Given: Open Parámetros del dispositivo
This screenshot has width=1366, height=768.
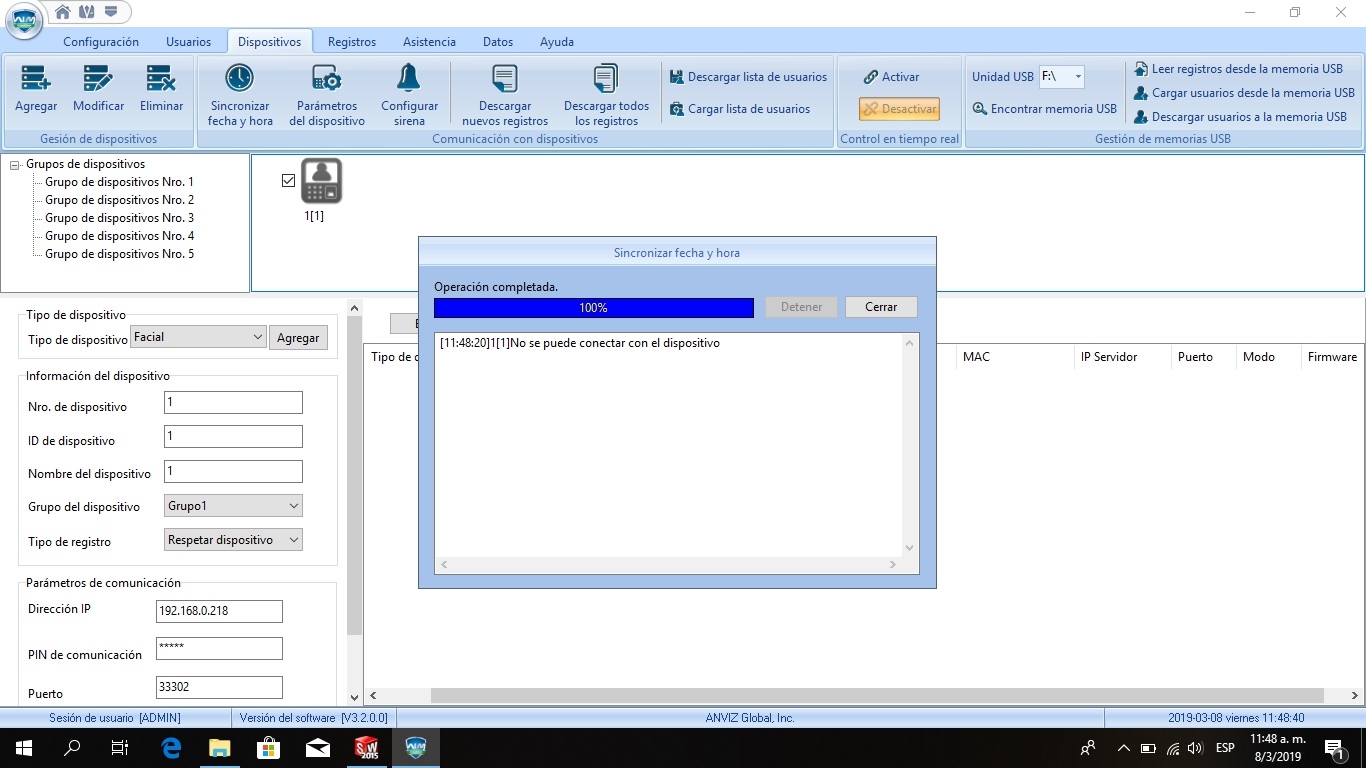Looking at the screenshot, I should point(327,78).
